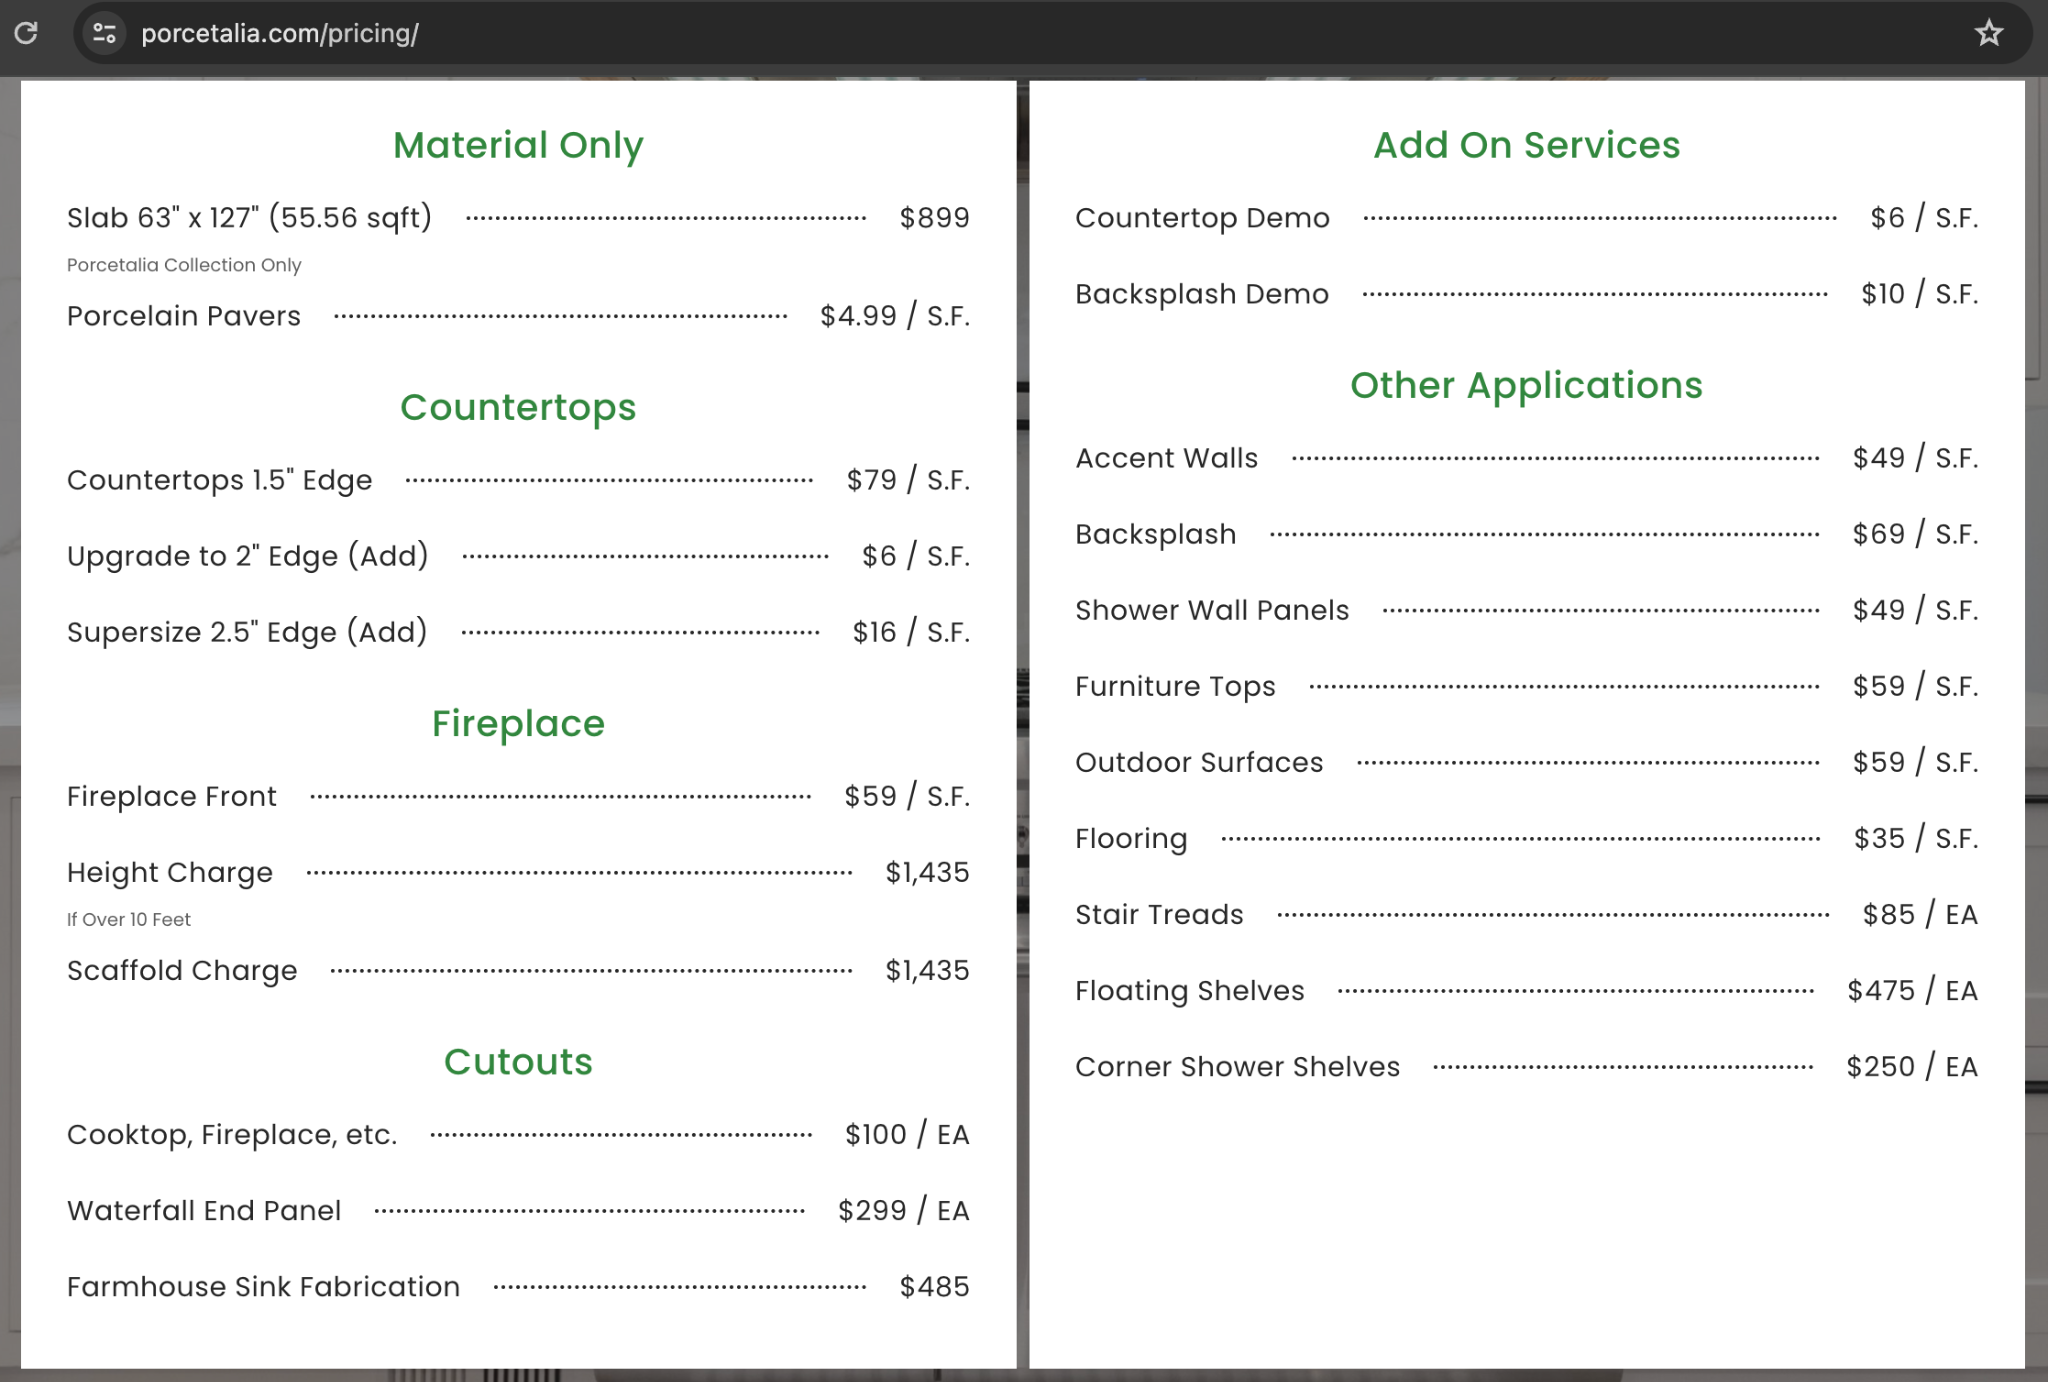The height and width of the screenshot is (1382, 2048).
Task: Click the Fireplace Front item
Action: click(x=171, y=796)
